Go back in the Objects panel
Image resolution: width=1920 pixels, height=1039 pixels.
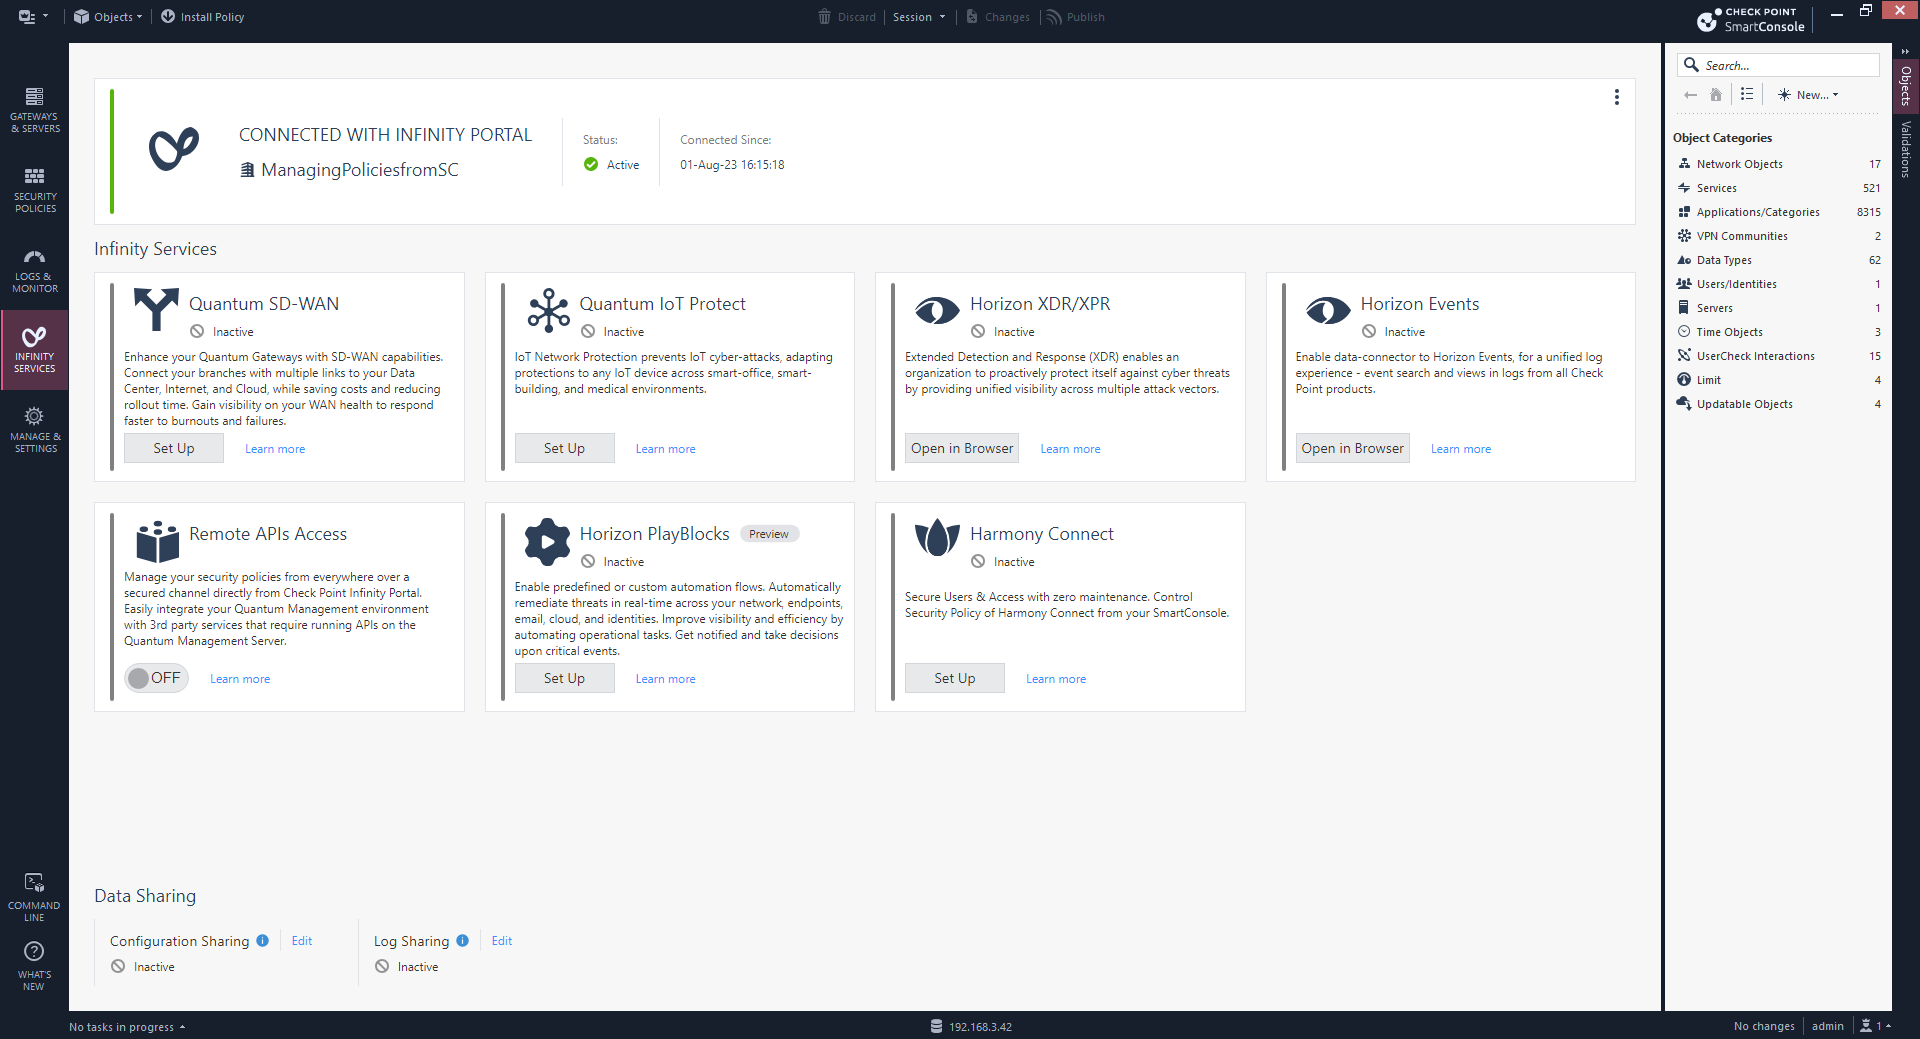coord(1690,95)
